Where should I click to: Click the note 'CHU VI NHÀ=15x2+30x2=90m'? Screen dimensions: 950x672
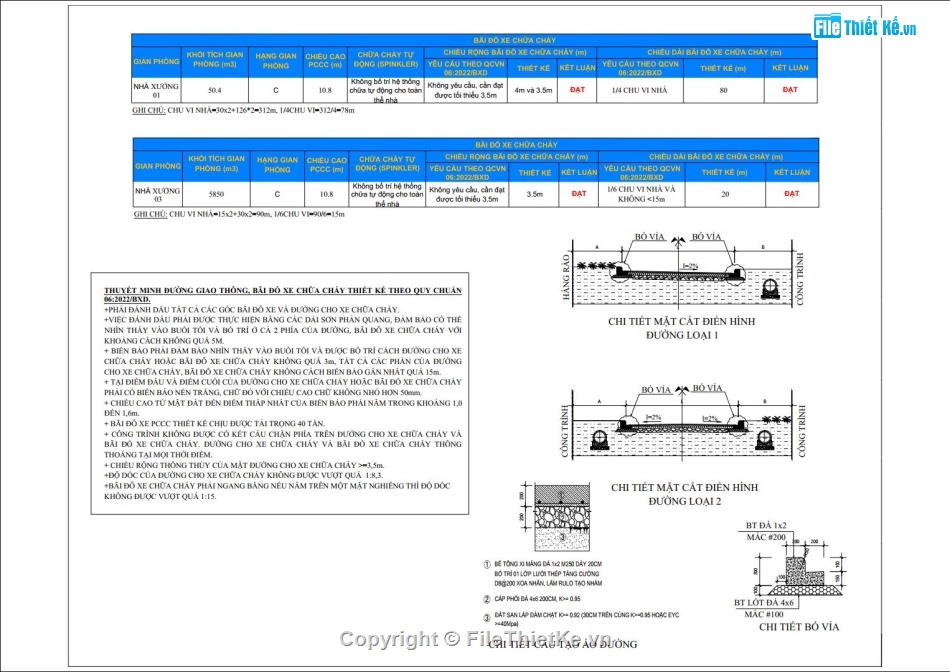click(x=219, y=214)
